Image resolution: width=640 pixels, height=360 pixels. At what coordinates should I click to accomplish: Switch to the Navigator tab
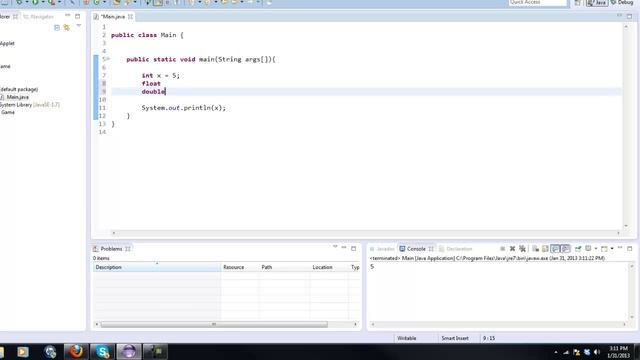(x=38, y=17)
